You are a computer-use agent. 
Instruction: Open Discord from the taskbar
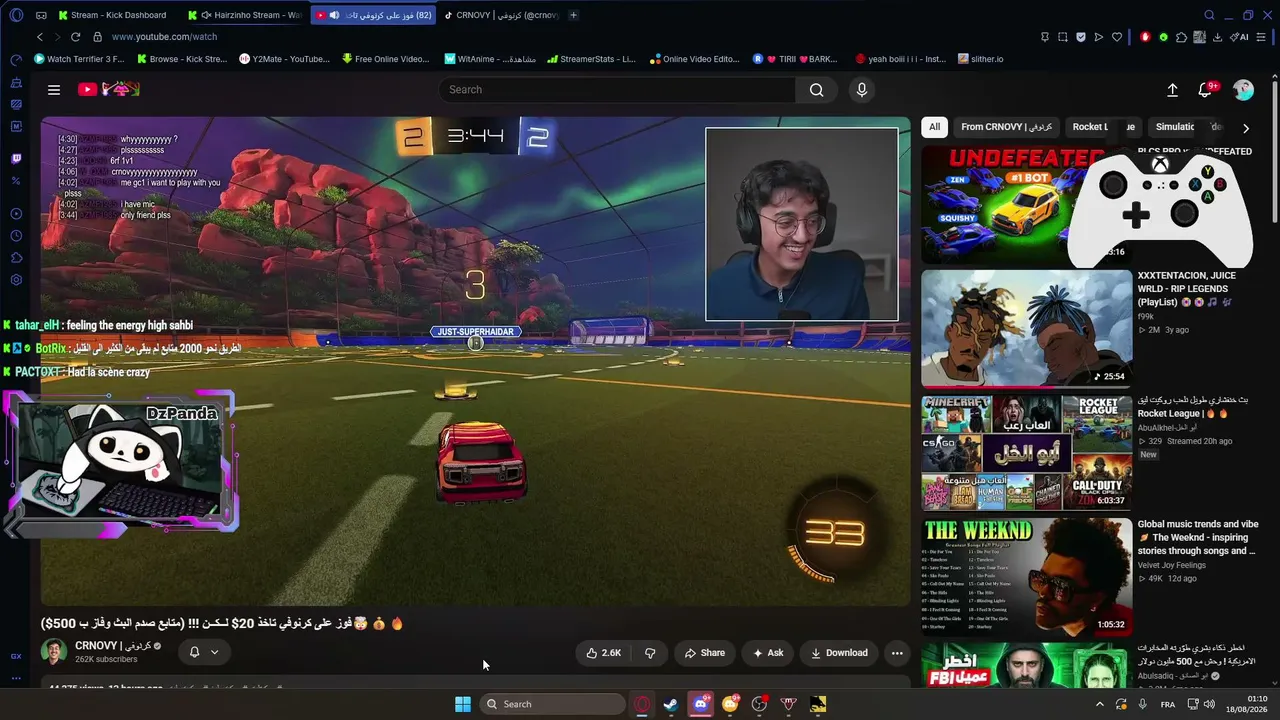(701, 704)
